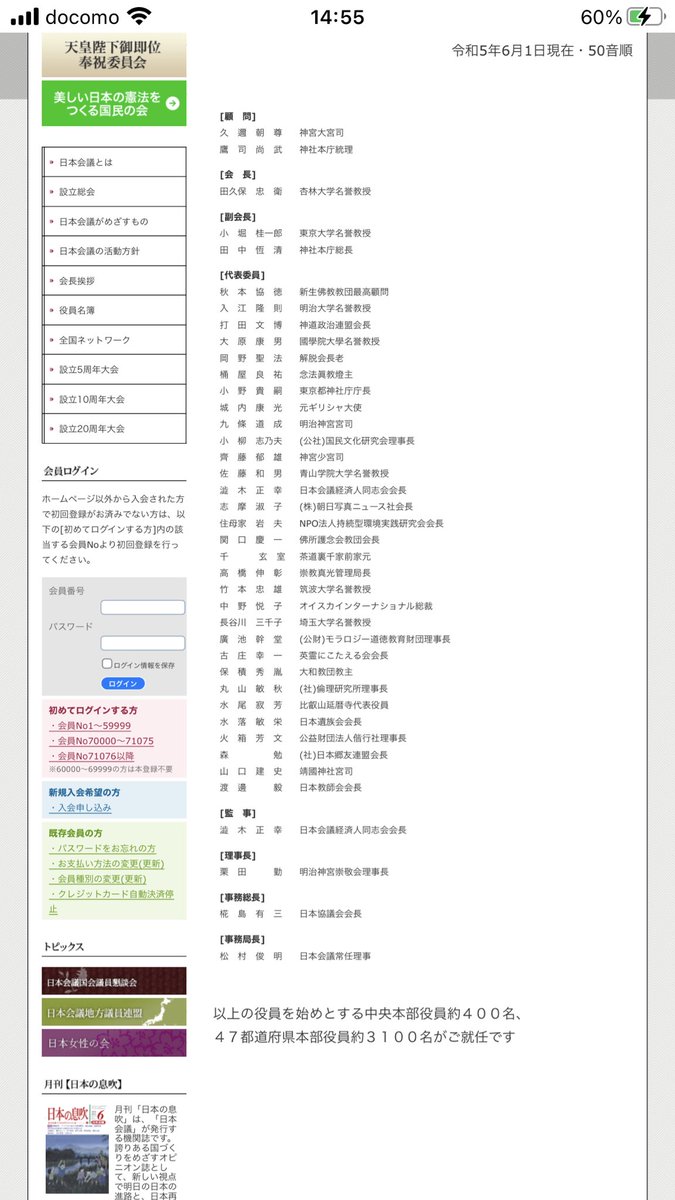Open the 設立総会 menu item

tap(114, 191)
